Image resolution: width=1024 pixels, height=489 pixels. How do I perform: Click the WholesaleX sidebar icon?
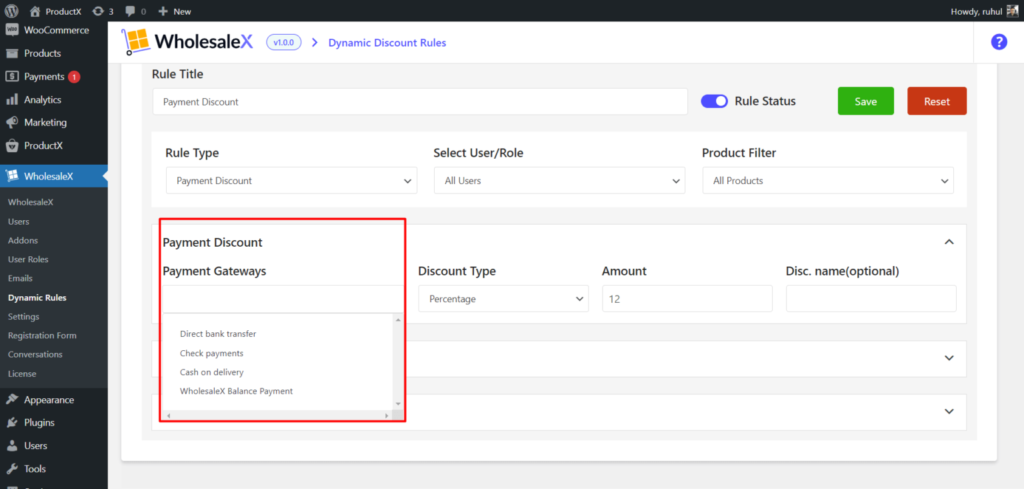12,176
